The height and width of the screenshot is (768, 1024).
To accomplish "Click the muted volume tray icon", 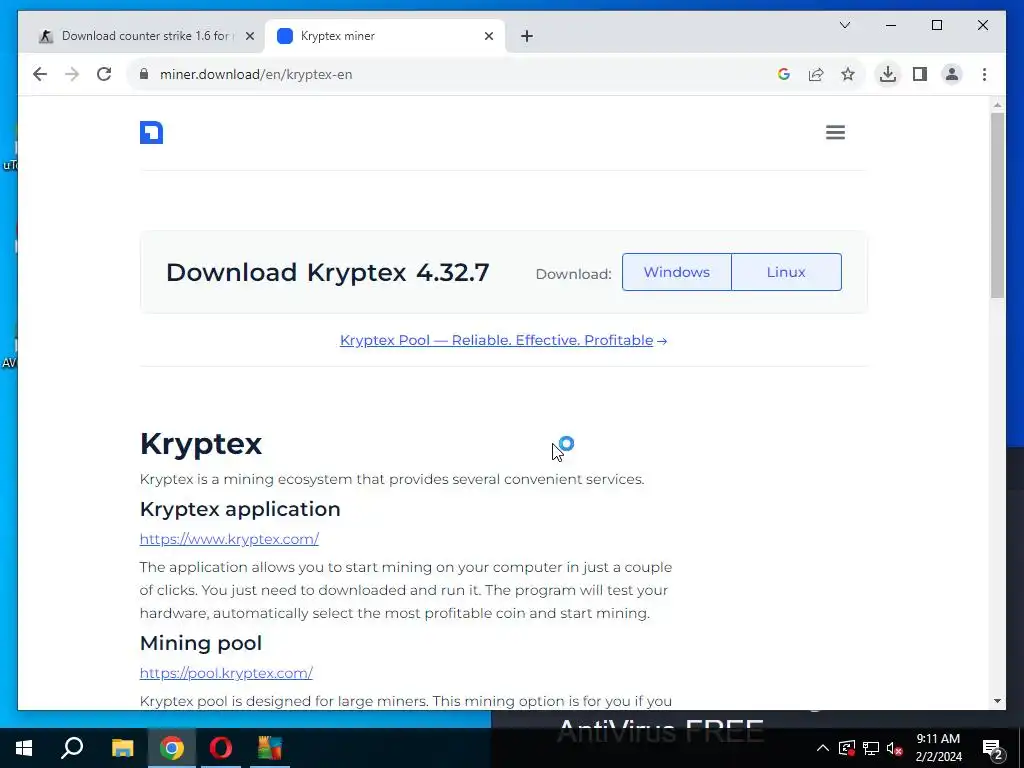I will [895, 748].
